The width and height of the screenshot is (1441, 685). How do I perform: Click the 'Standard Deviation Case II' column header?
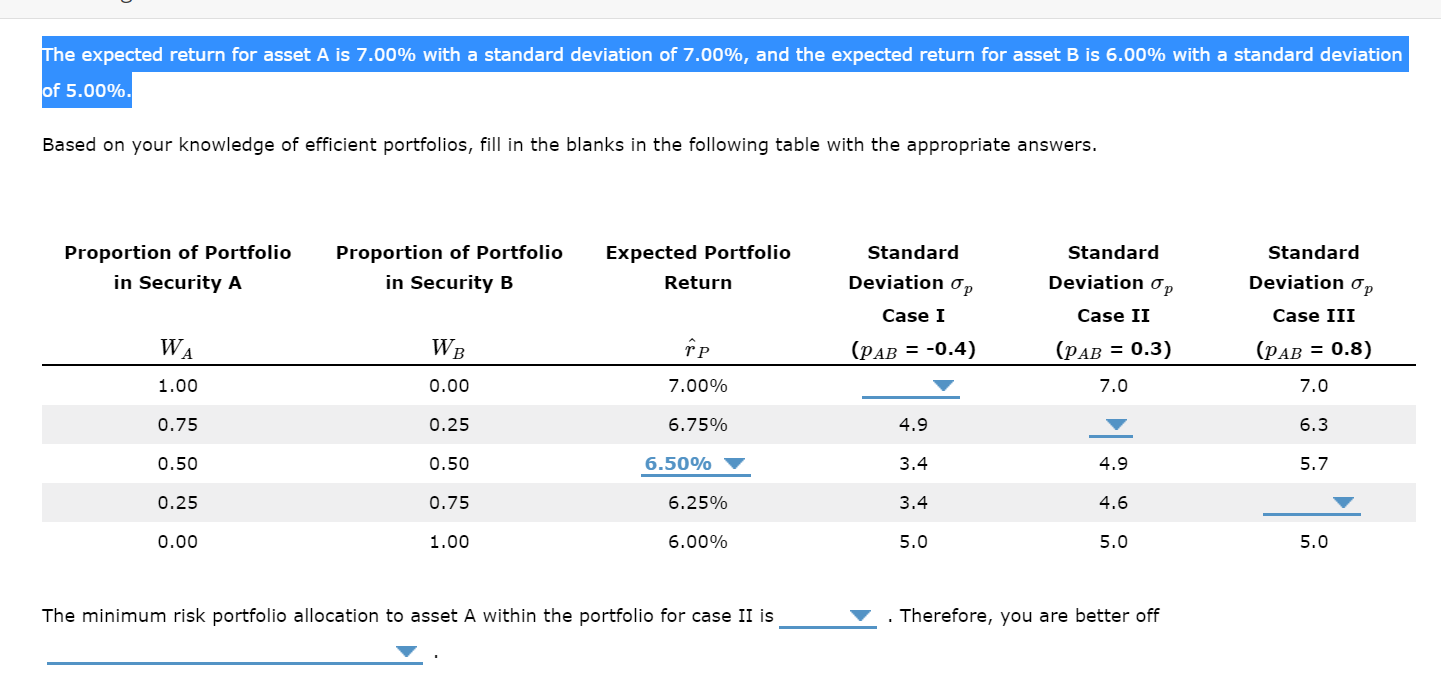1111,283
